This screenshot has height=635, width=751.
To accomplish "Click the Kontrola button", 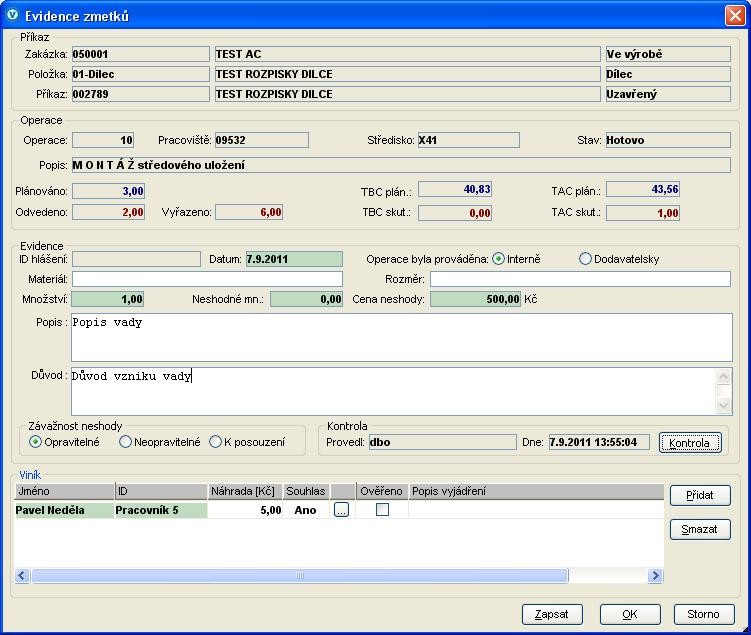I will (690, 443).
